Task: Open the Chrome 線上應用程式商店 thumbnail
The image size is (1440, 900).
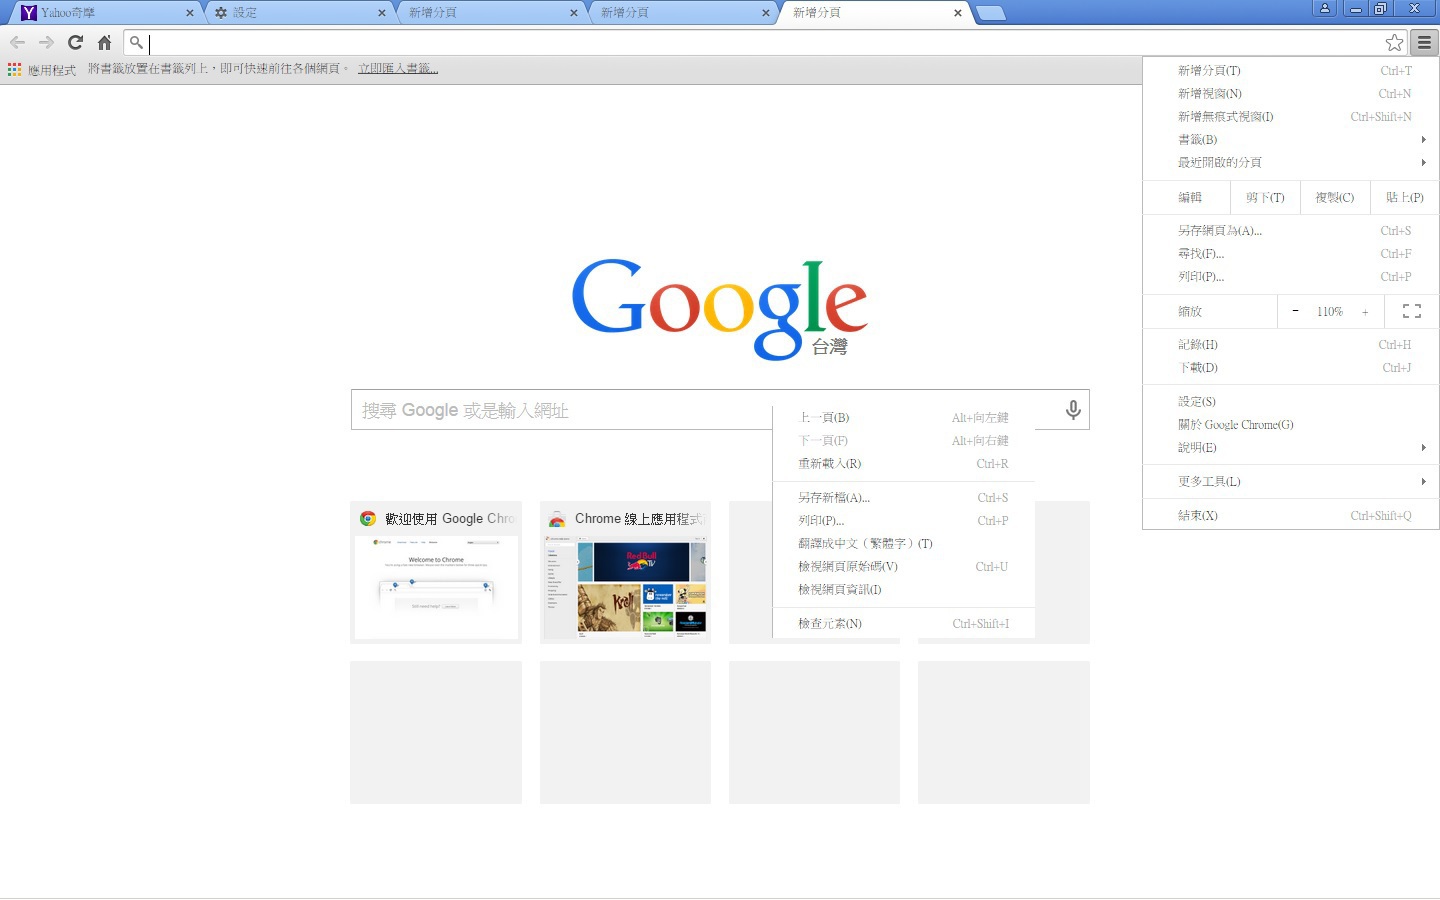Action: 625,572
